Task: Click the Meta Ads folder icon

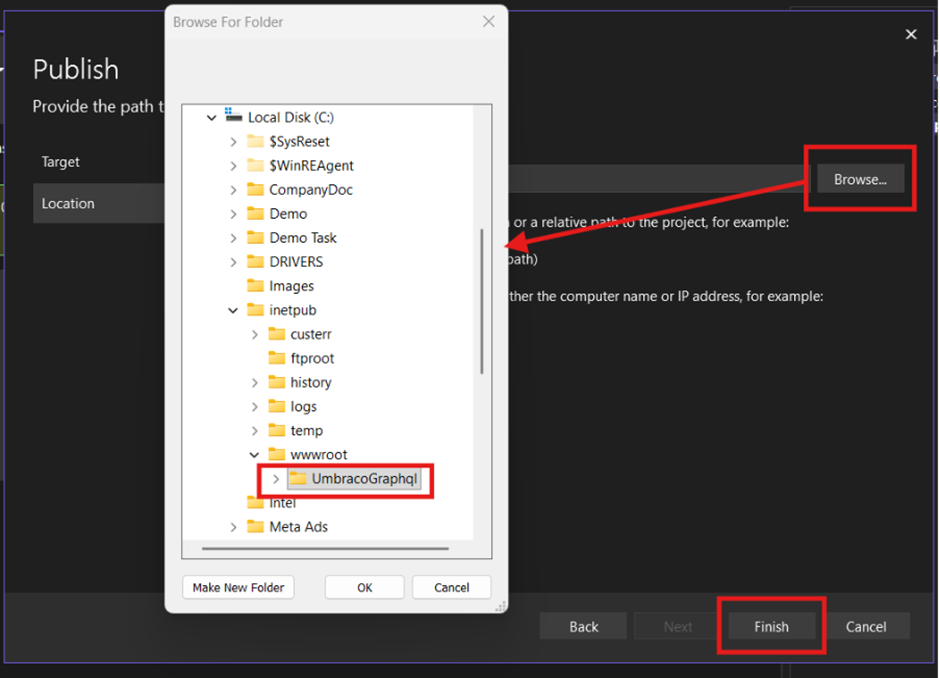Action: (256, 527)
